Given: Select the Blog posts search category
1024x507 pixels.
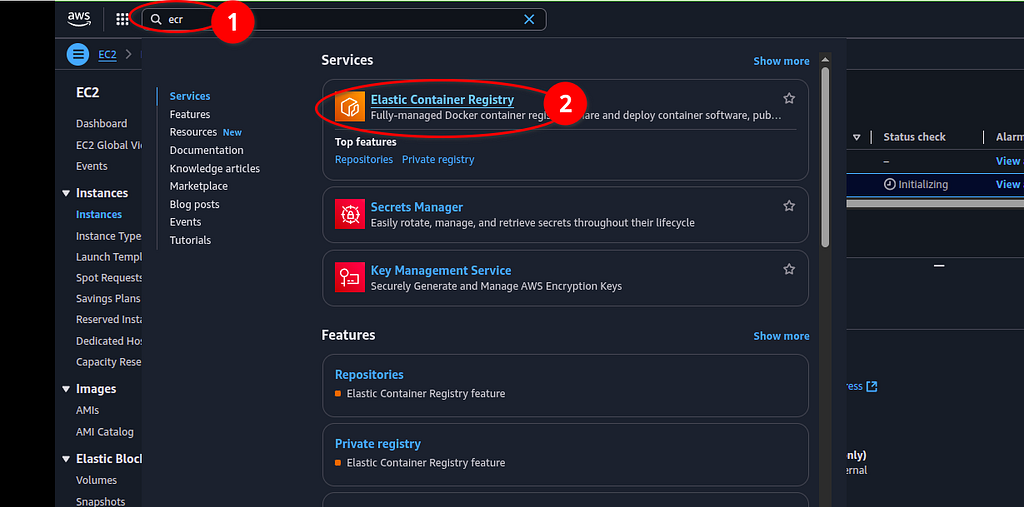Looking at the screenshot, I should click(195, 204).
